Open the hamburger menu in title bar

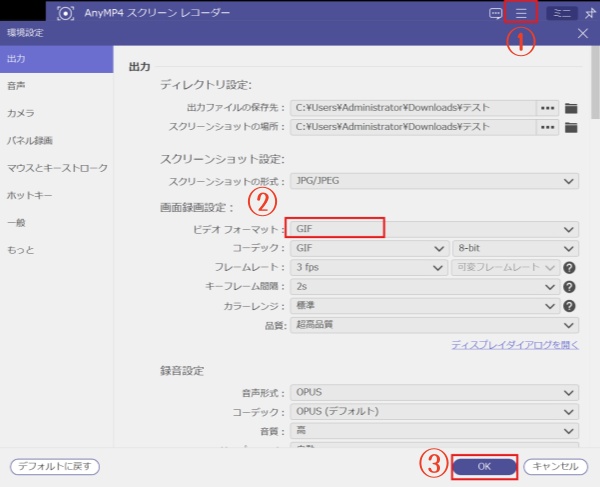[x=521, y=13]
